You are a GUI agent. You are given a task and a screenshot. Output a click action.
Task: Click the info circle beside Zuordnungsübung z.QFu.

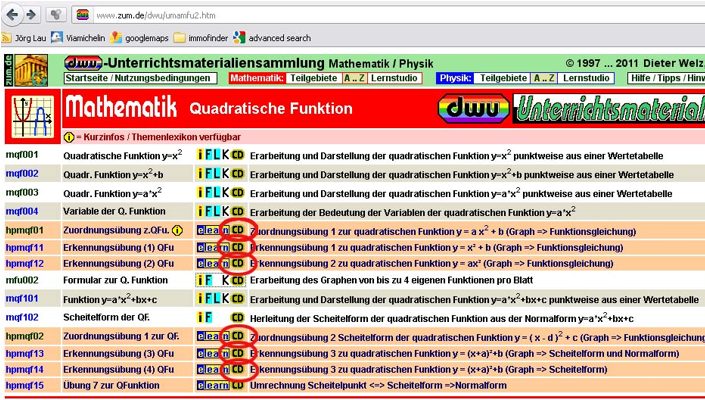coord(177,230)
